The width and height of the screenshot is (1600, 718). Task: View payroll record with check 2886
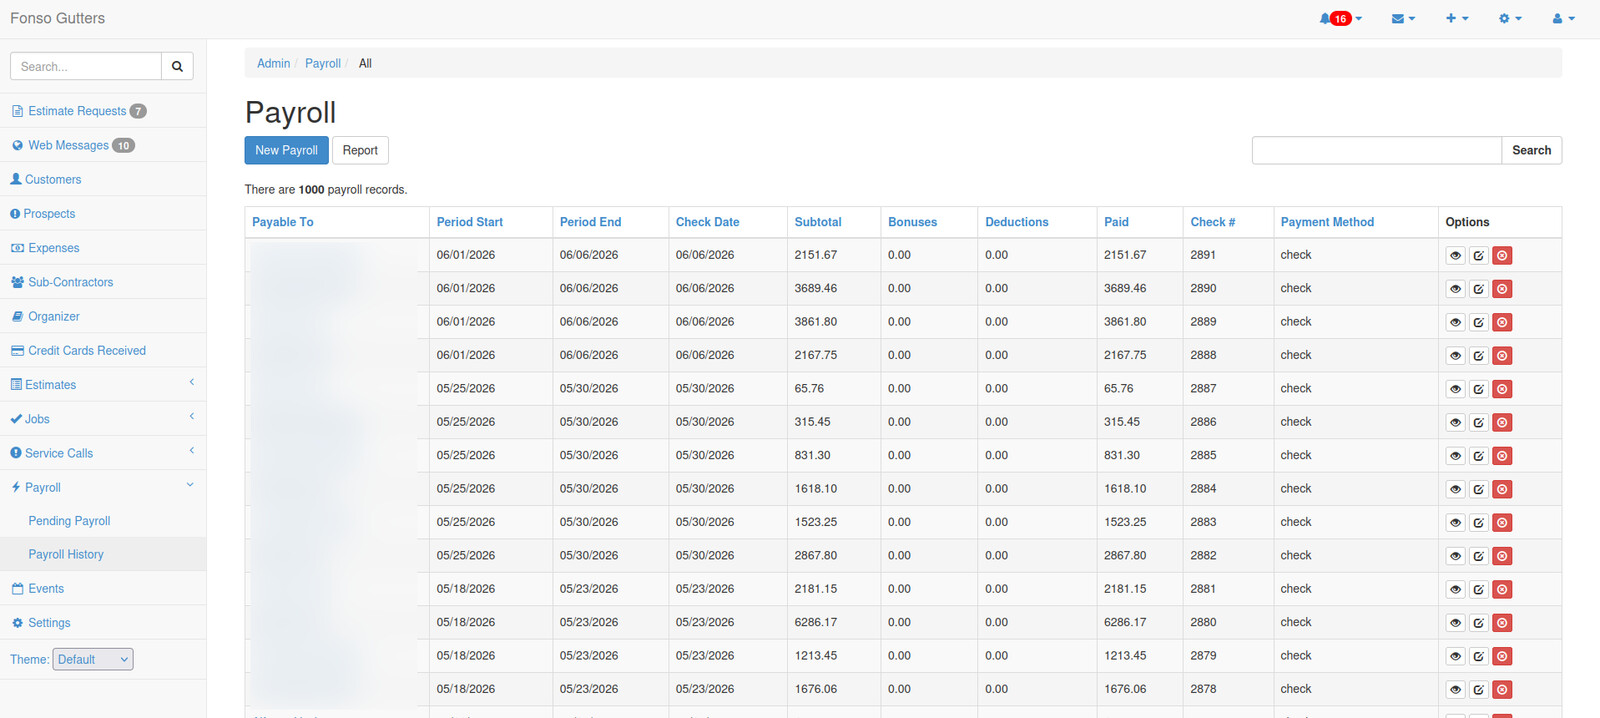[x=1455, y=423]
